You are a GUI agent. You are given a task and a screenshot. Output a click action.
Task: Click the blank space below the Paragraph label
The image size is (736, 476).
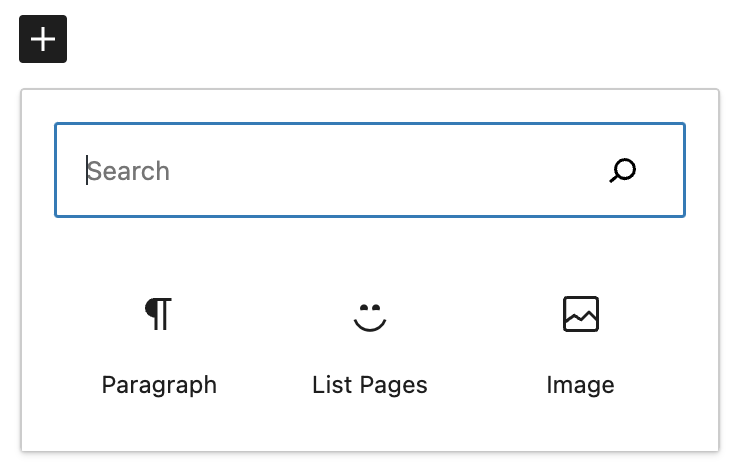159,425
